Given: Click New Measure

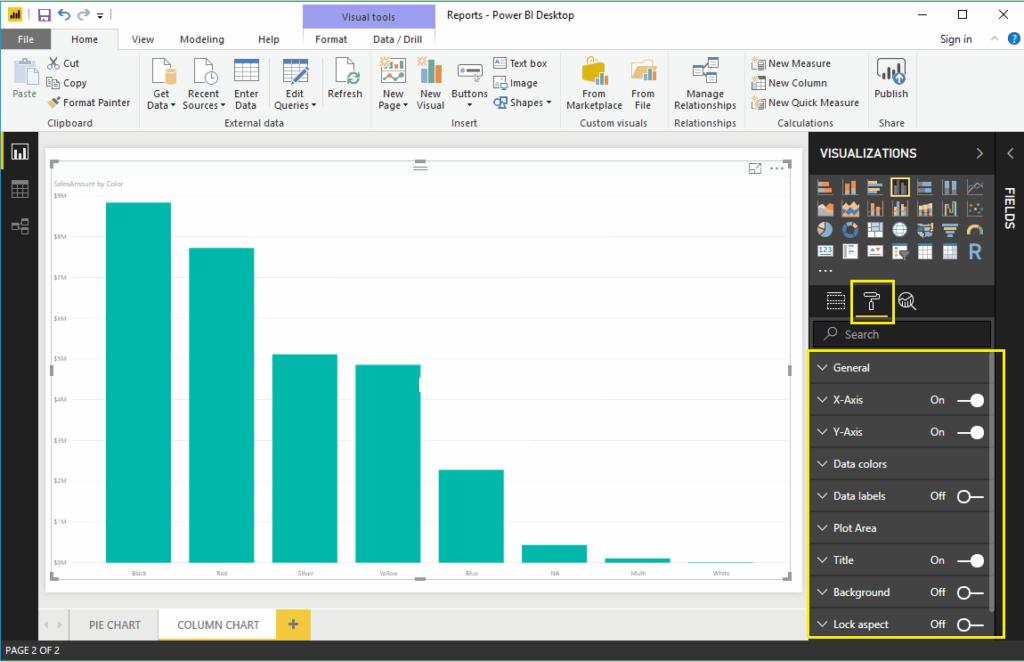Looking at the screenshot, I should point(791,63).
